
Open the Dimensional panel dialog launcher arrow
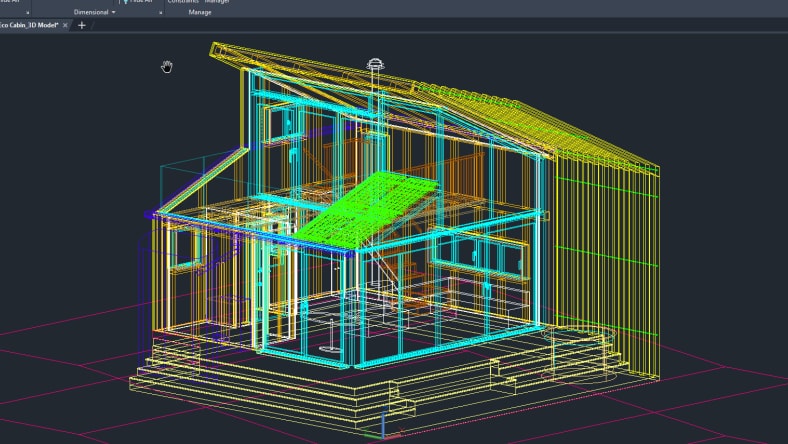pos(160,13)
